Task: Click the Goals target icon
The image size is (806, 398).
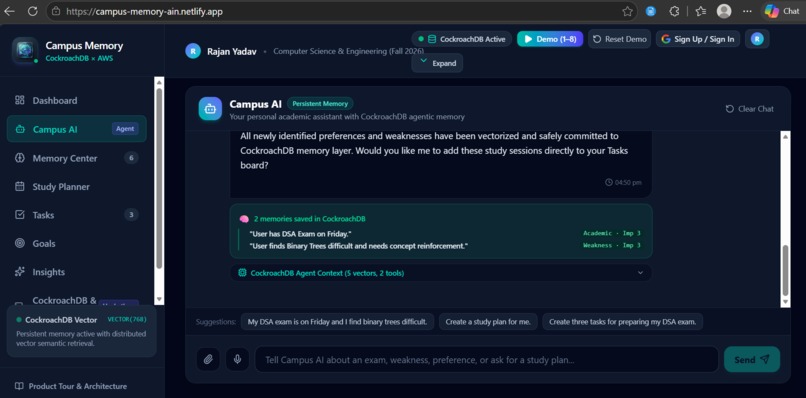Action: tap(20, 243)
